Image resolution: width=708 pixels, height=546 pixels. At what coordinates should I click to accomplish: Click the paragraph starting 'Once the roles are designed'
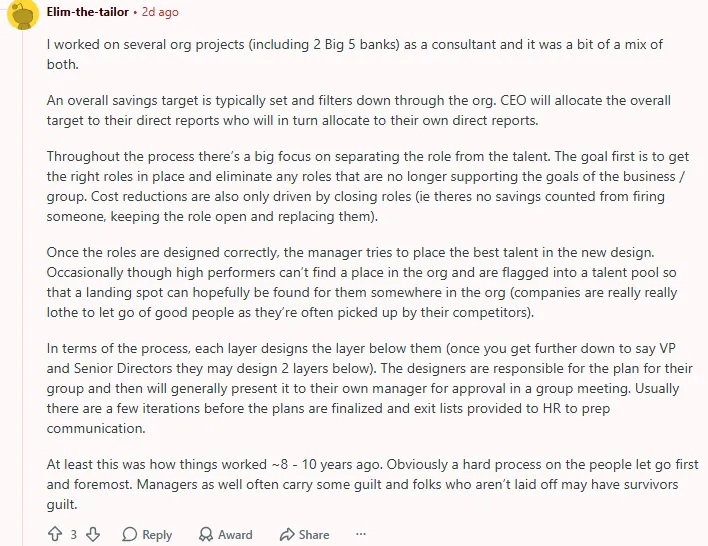point(362,282)
